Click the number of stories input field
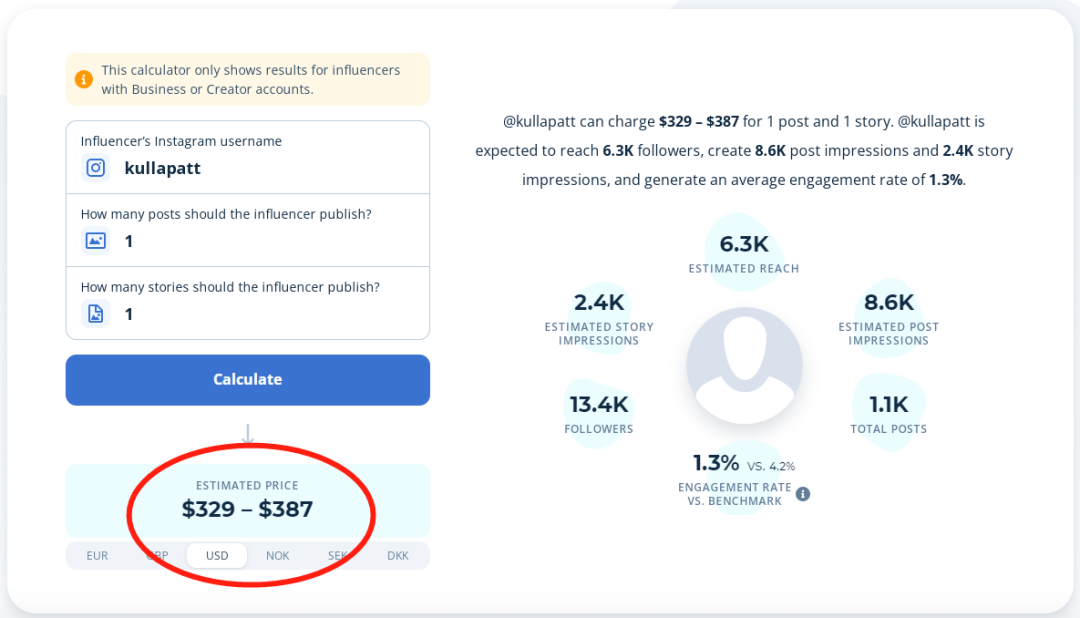 (248, 304)
